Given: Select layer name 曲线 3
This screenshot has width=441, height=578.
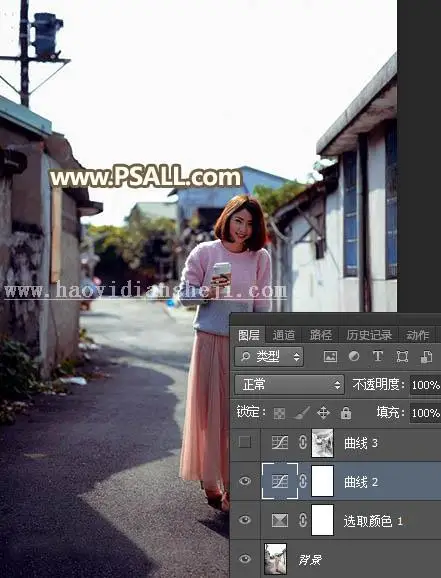Looking at the screenshot, I should [361, 443].
